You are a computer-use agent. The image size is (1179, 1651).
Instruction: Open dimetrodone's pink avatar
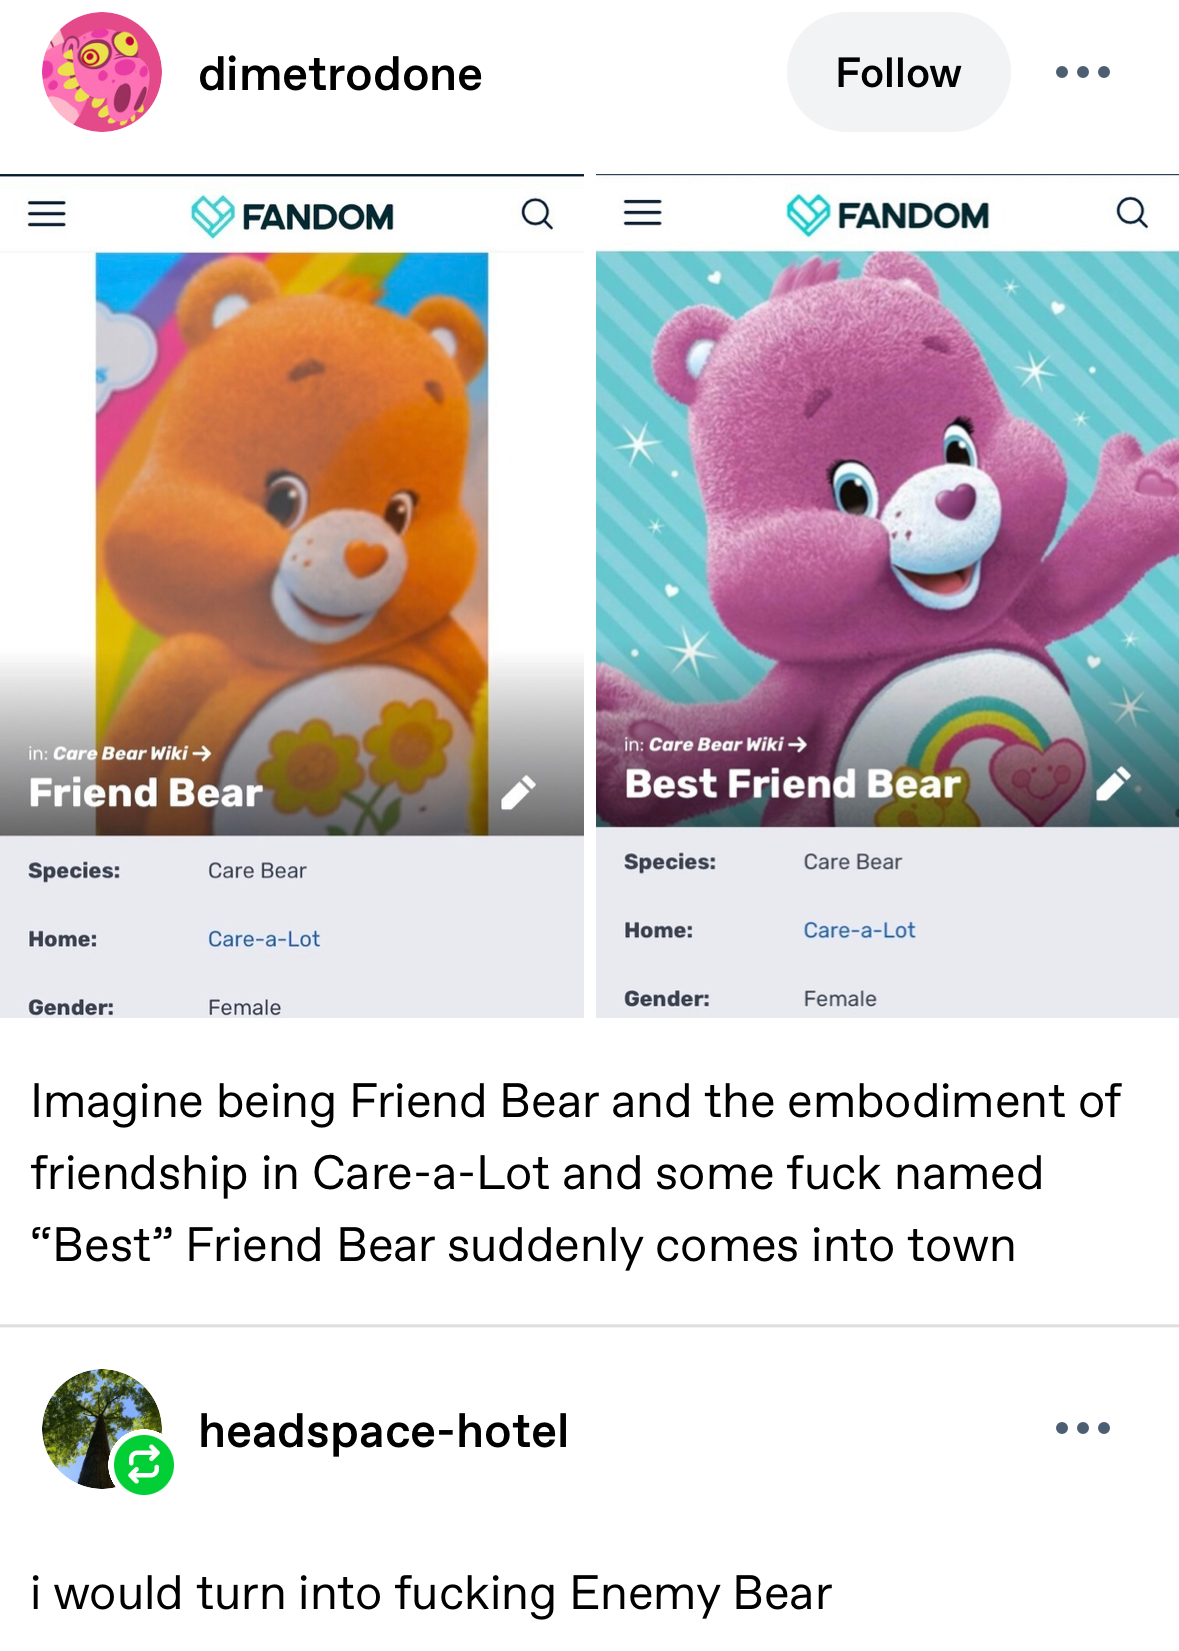(x=102, y=72)
